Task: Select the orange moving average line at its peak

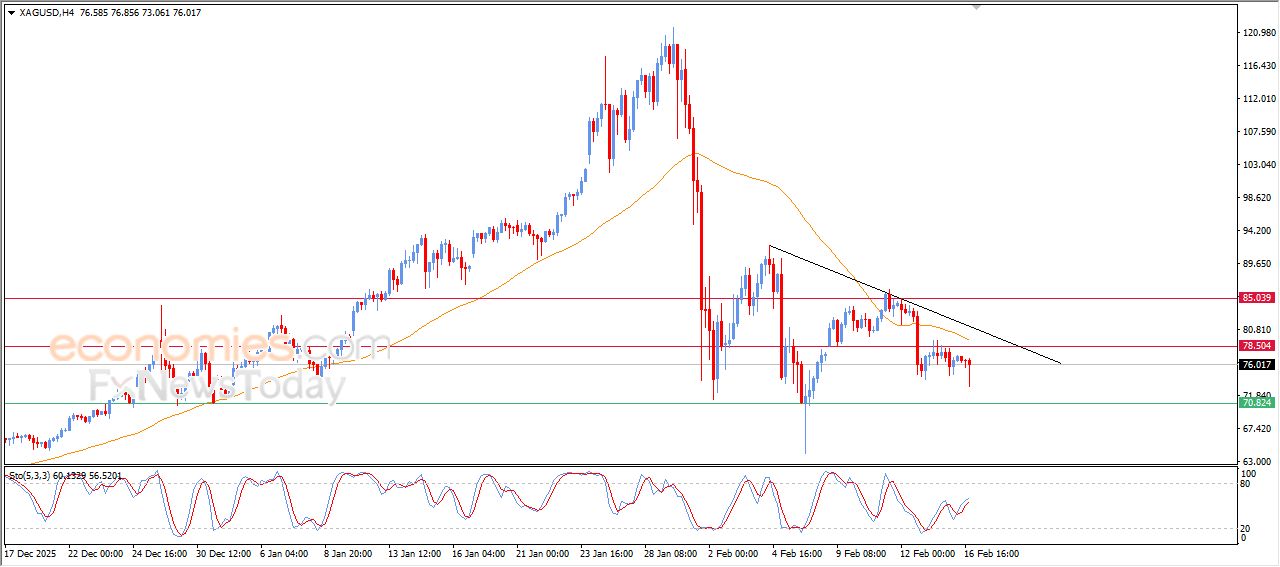Action: coord(697,154)
